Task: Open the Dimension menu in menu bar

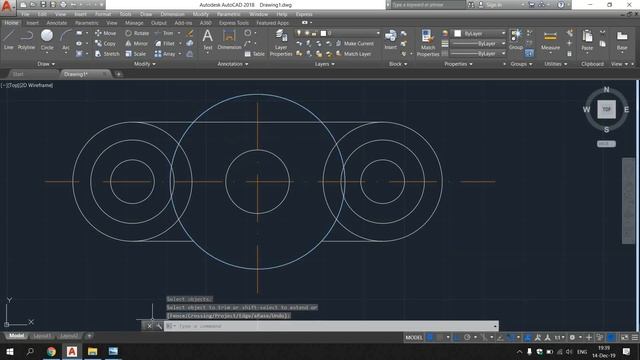Action: 172,14
